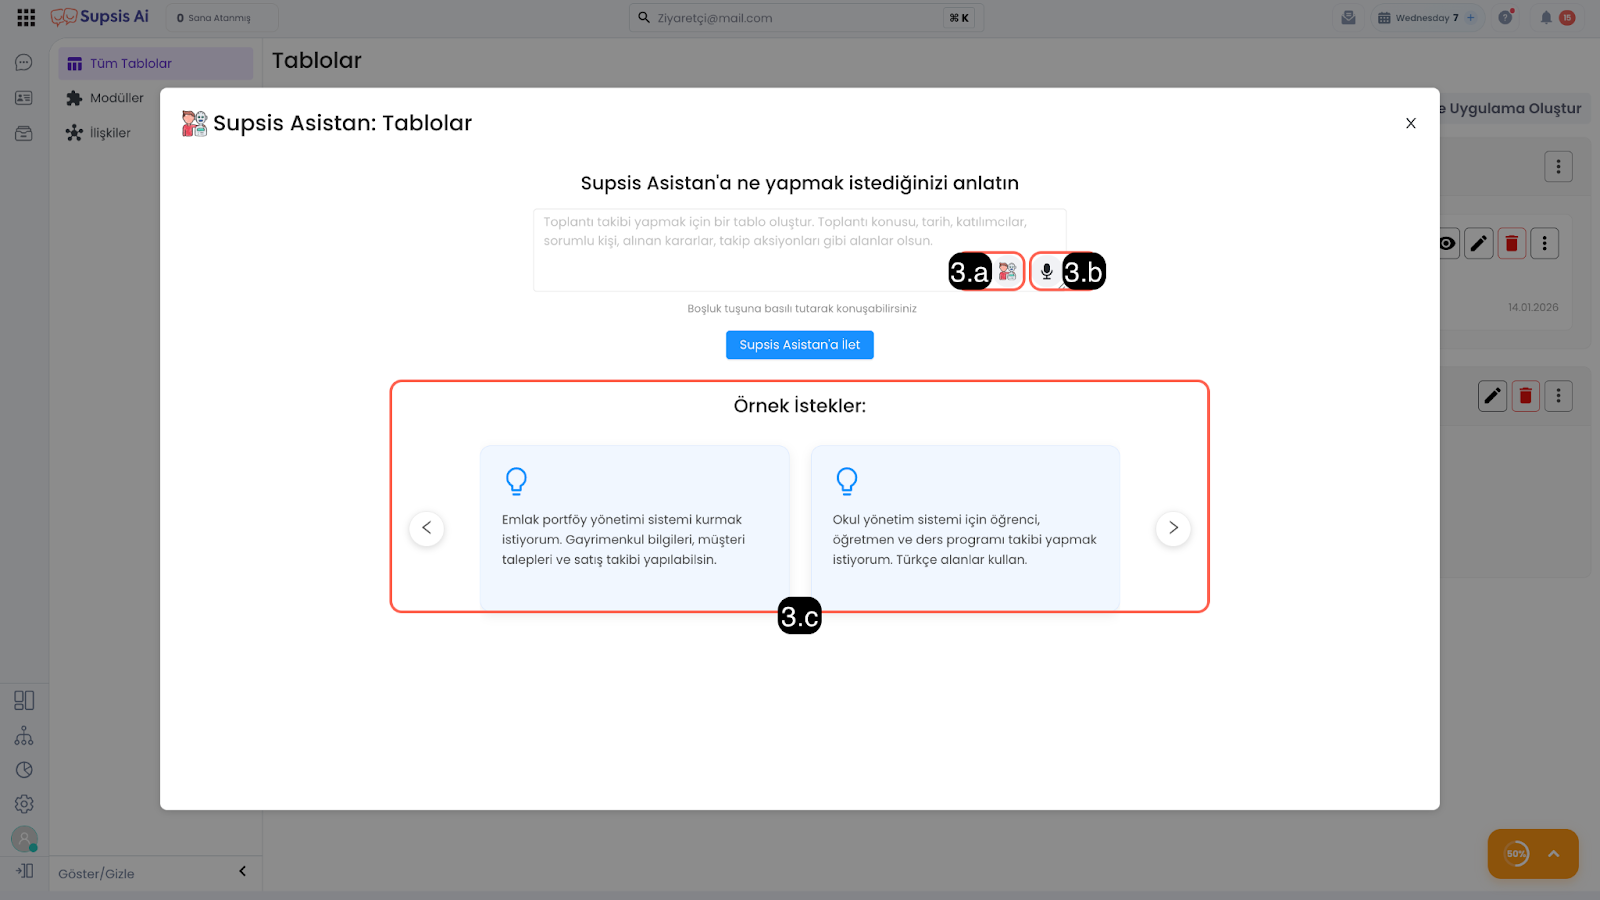1600x900 pixels.
Task: Open the Modüller menu item
Action: (x=117, y=98)
